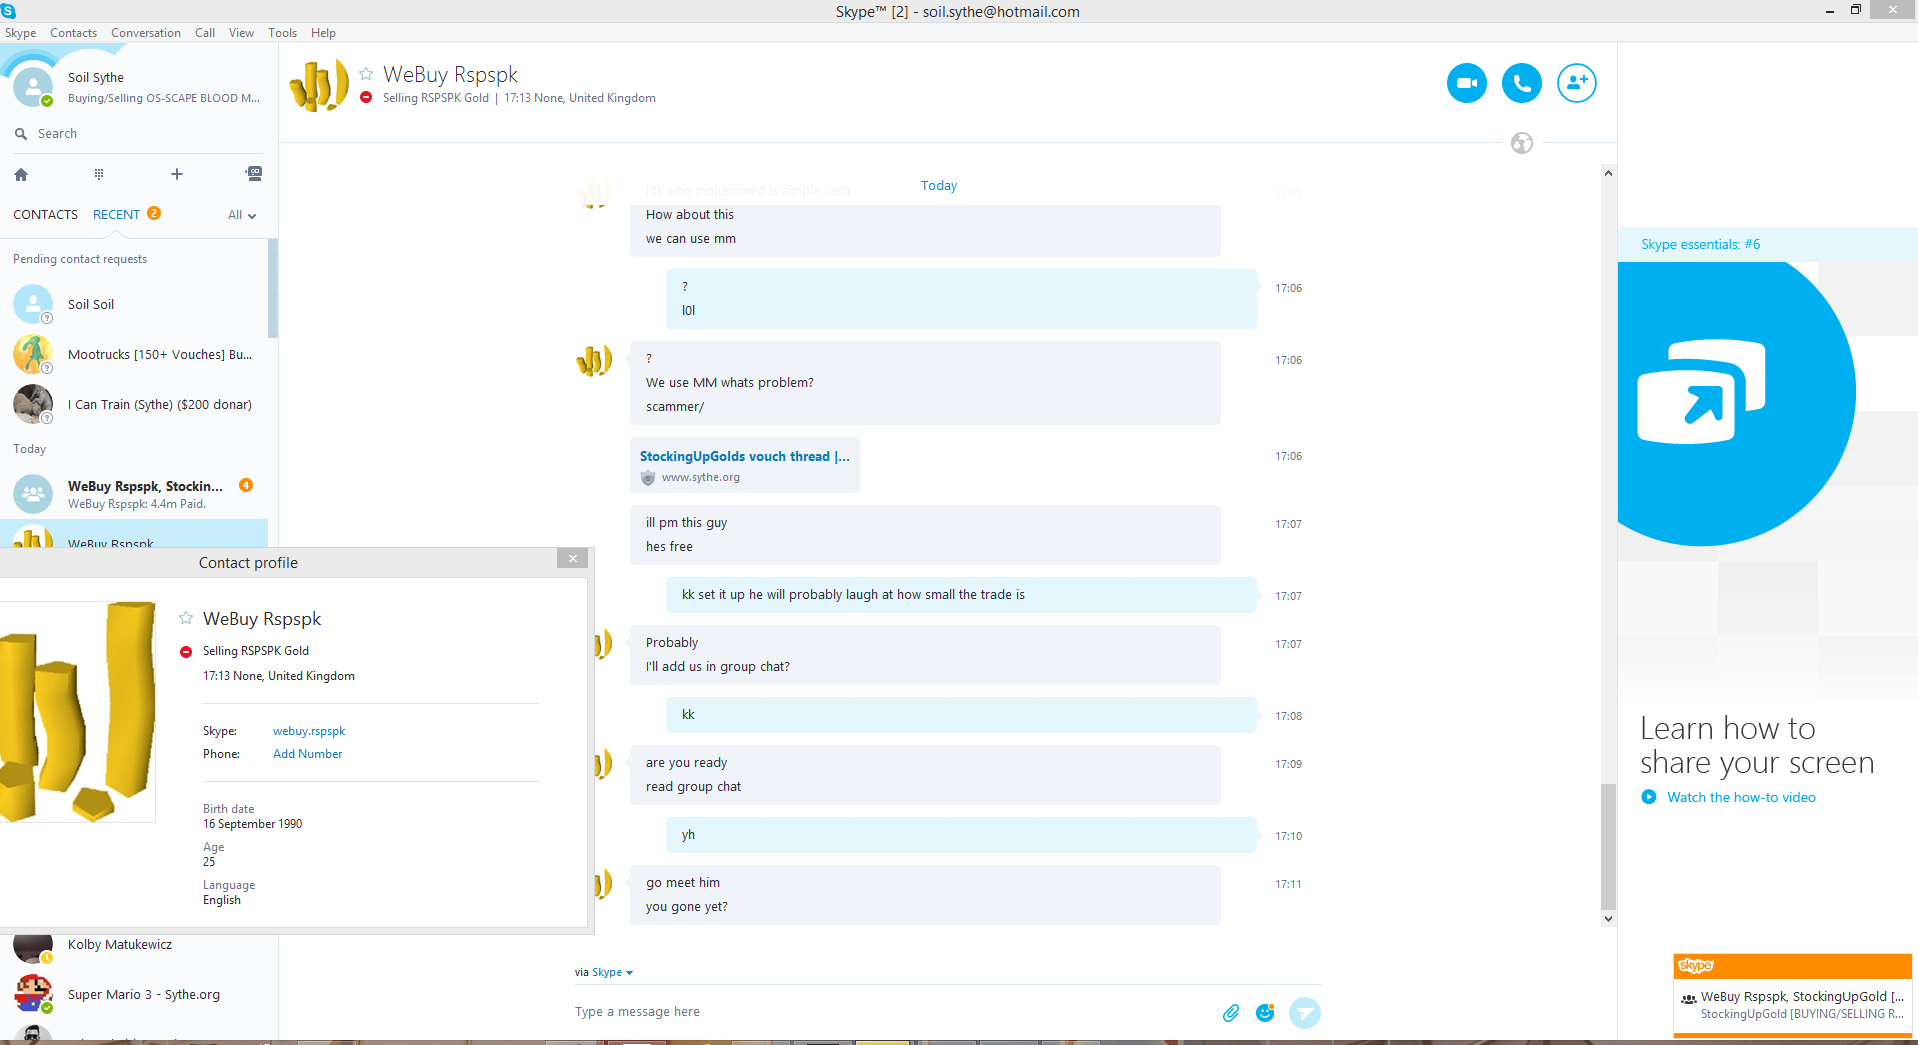Click Add Number in contact profile
1918x1045 pixels.
click(x=307, y=754)
